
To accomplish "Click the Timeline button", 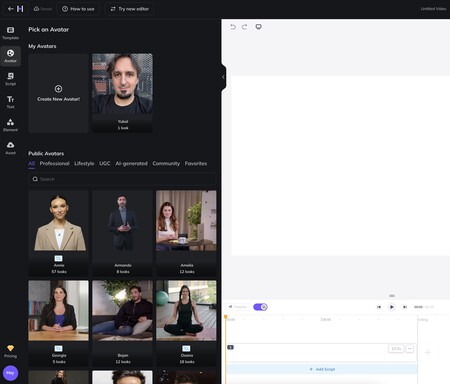I will tap(238, 307).
